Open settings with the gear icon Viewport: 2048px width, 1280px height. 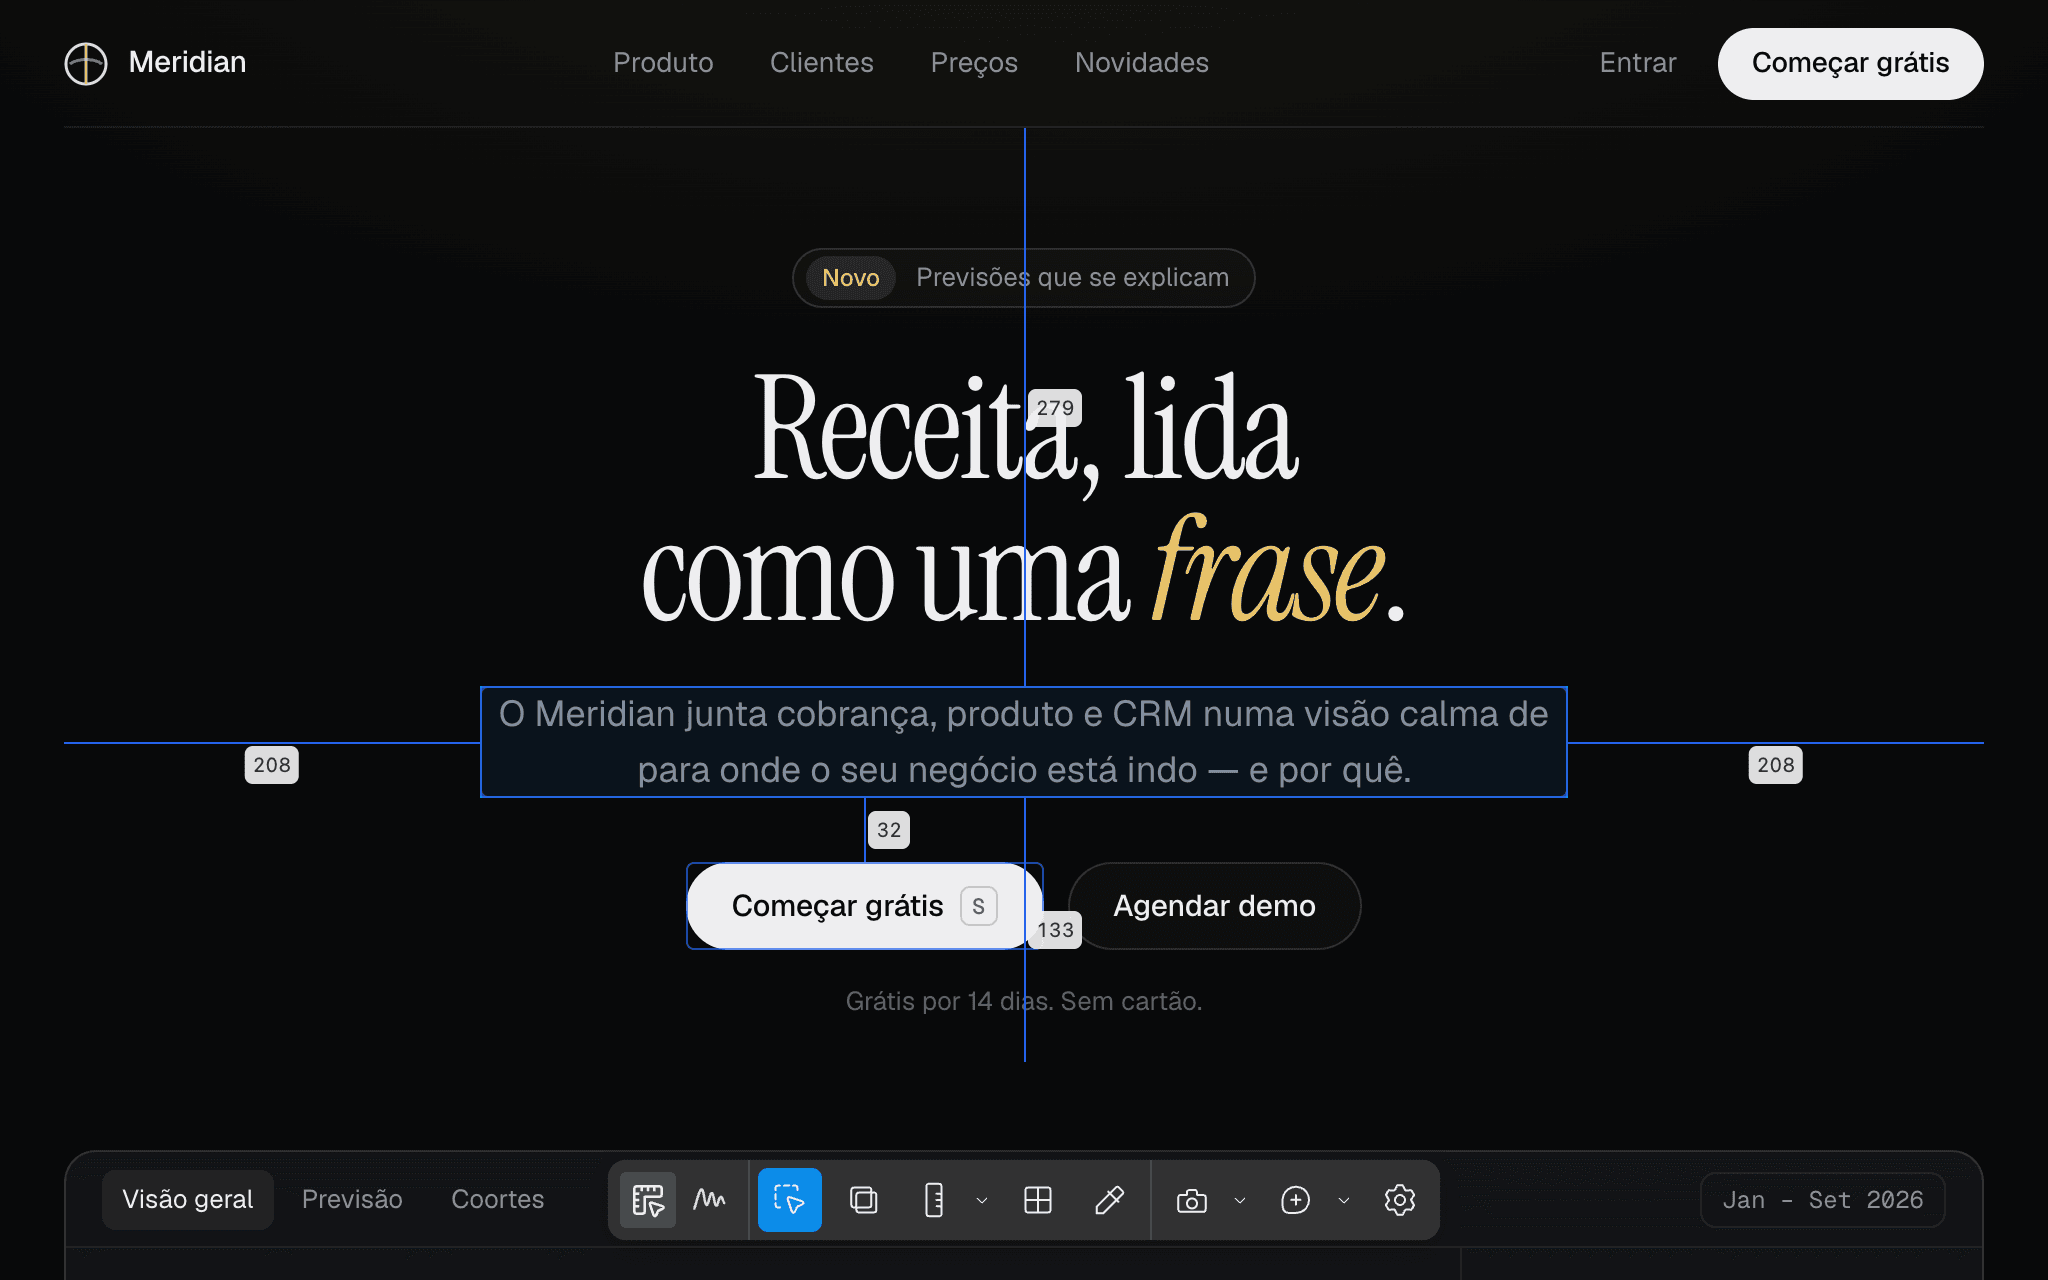click(x=1400, y=1200)
